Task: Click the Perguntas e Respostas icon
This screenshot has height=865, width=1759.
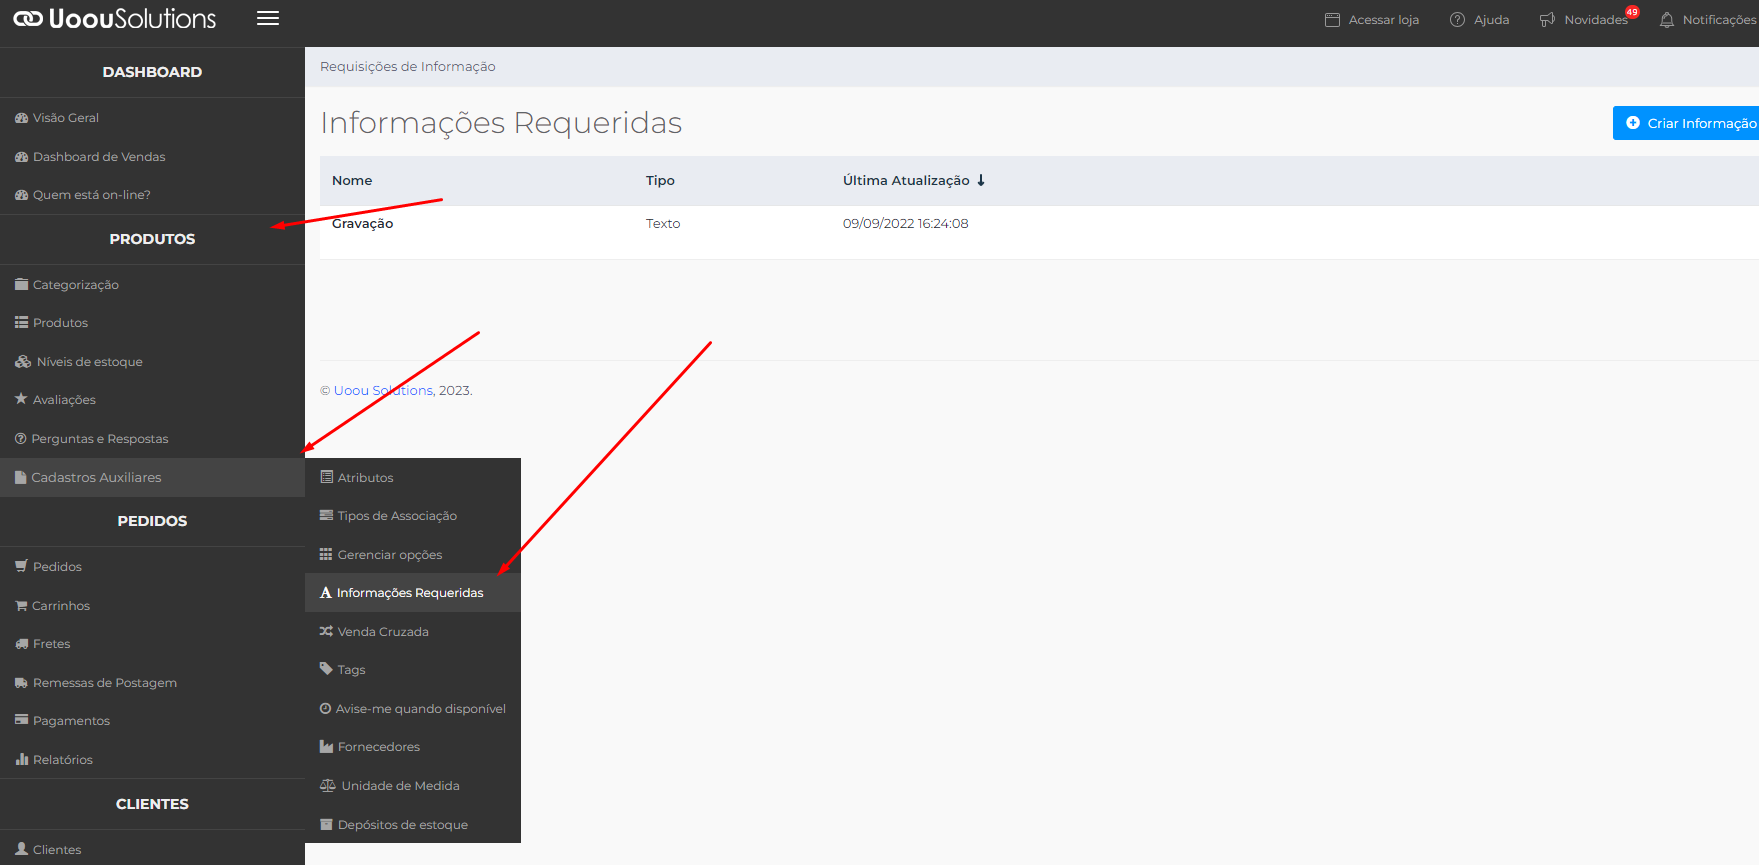Action: tap(20, 438)
